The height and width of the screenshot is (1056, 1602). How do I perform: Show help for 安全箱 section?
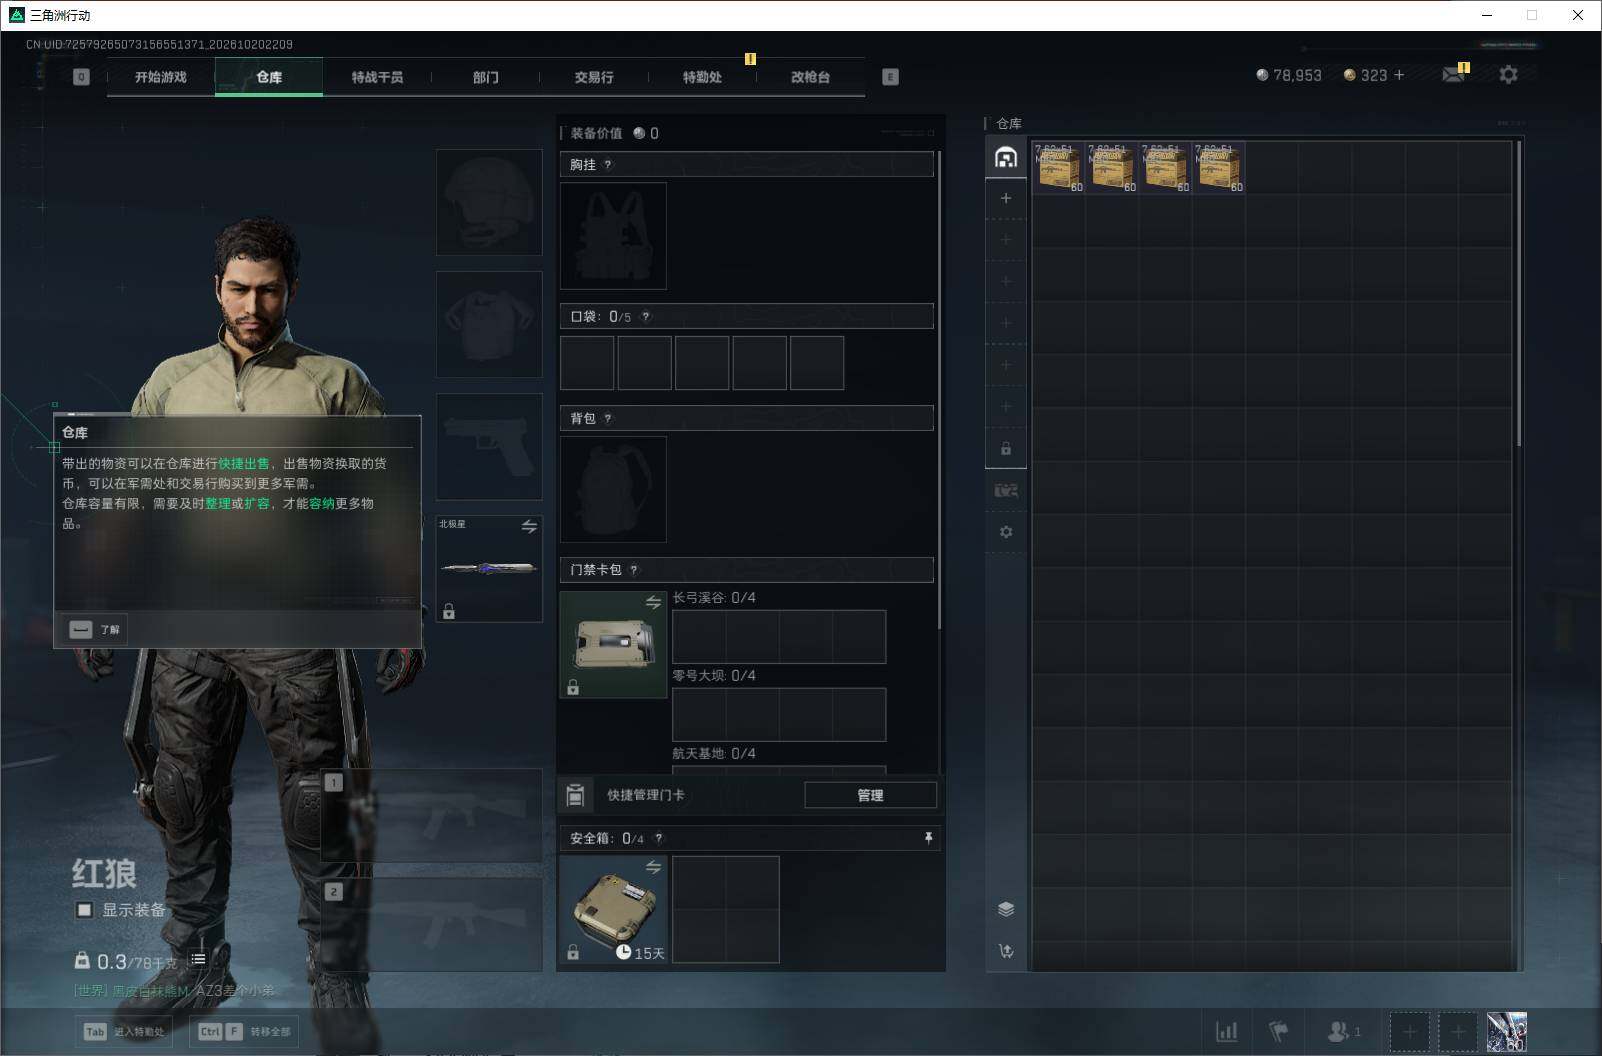(659, 839)
